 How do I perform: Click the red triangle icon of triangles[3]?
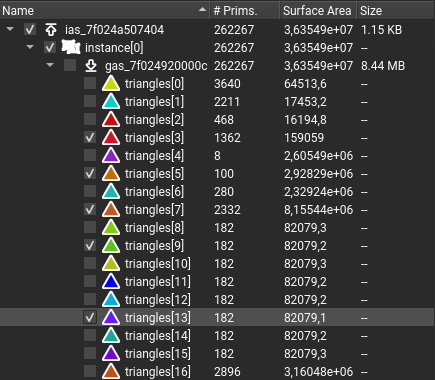coord(111,137)
